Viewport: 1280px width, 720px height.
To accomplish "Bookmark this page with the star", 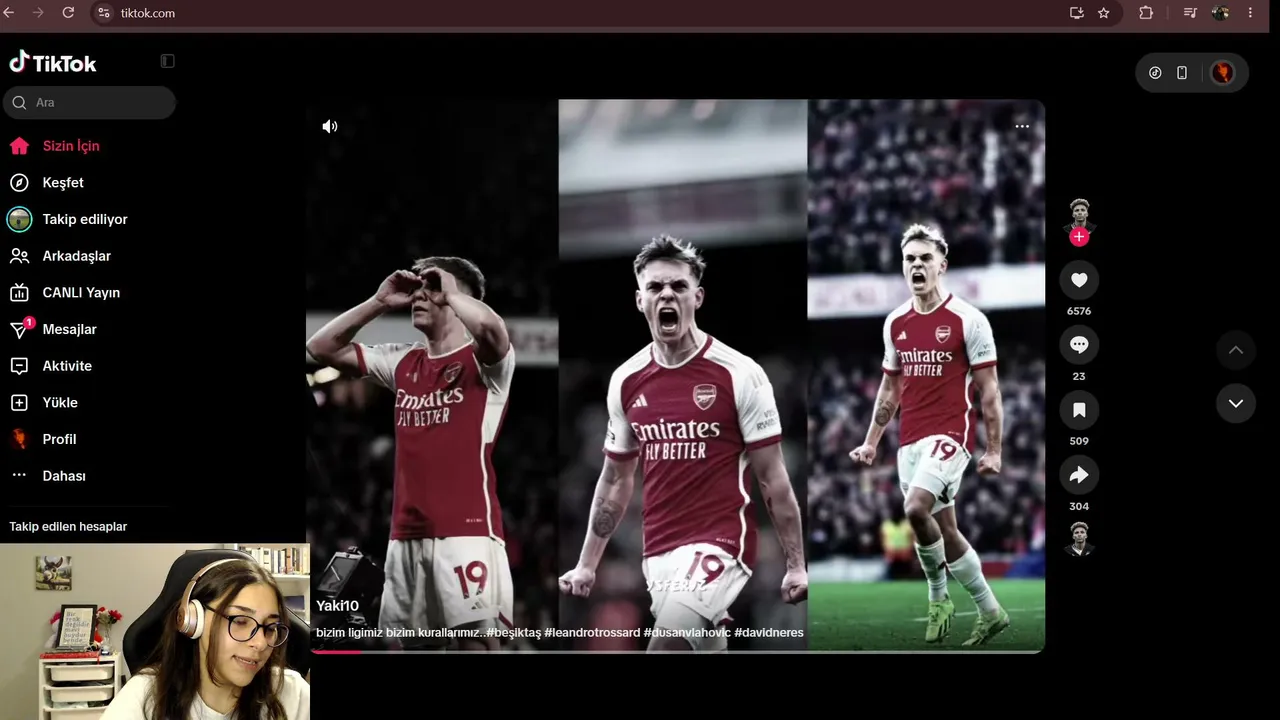I will coord(1104,13).
